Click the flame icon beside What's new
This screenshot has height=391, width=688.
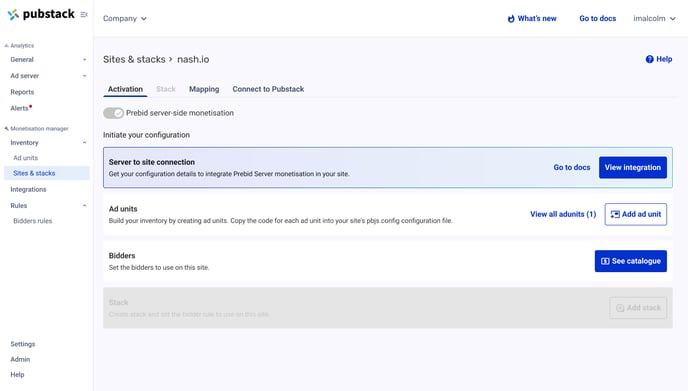(x=511, y=18)
